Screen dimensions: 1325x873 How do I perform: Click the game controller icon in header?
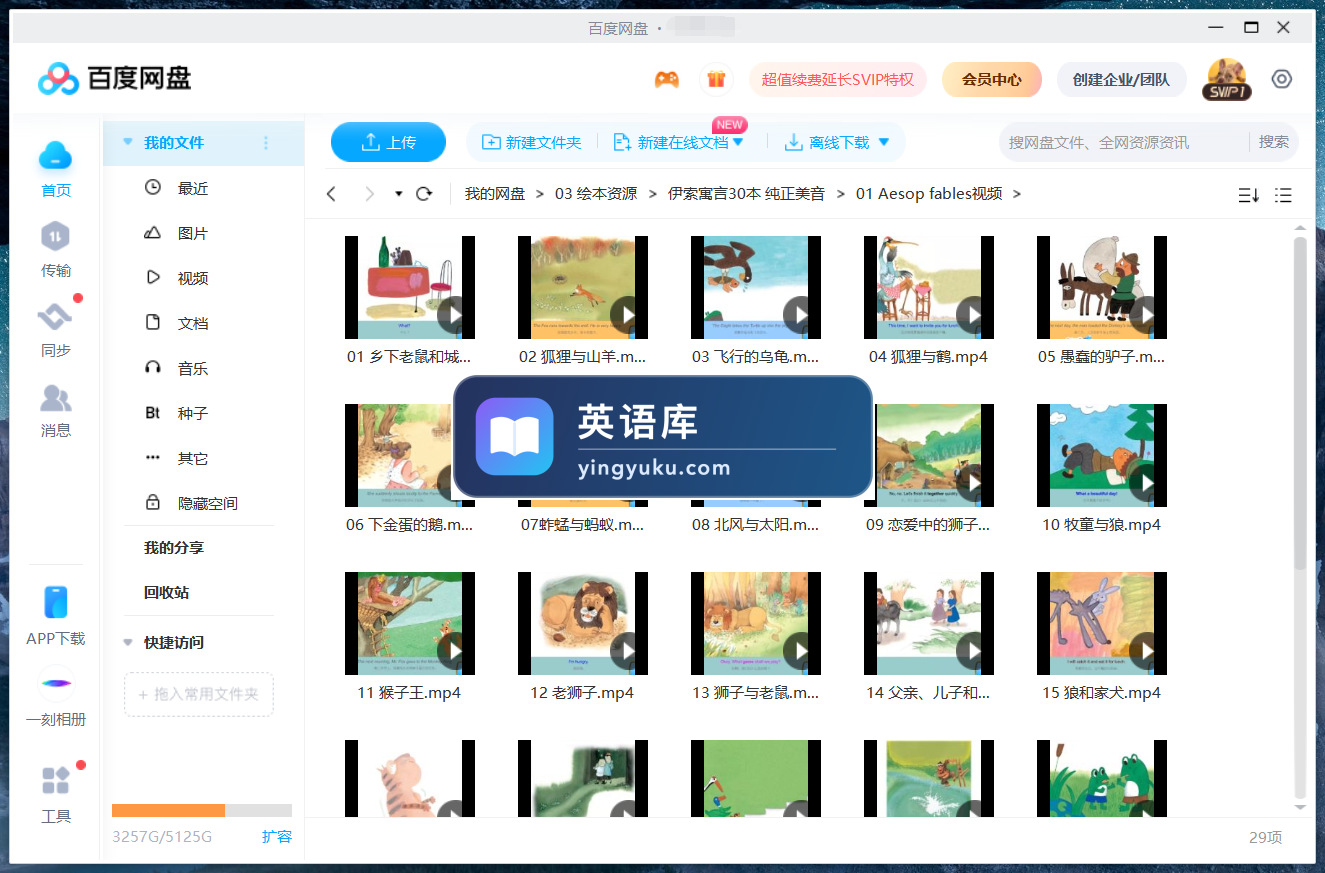[667, 79]
